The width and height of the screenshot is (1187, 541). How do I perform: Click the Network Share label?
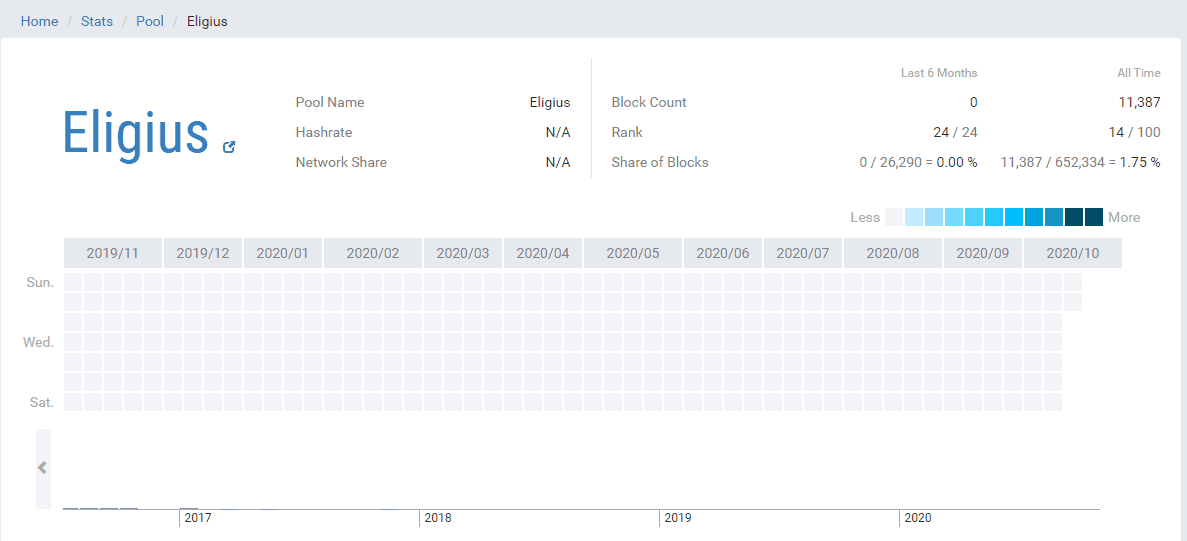[x=341, y=163]
